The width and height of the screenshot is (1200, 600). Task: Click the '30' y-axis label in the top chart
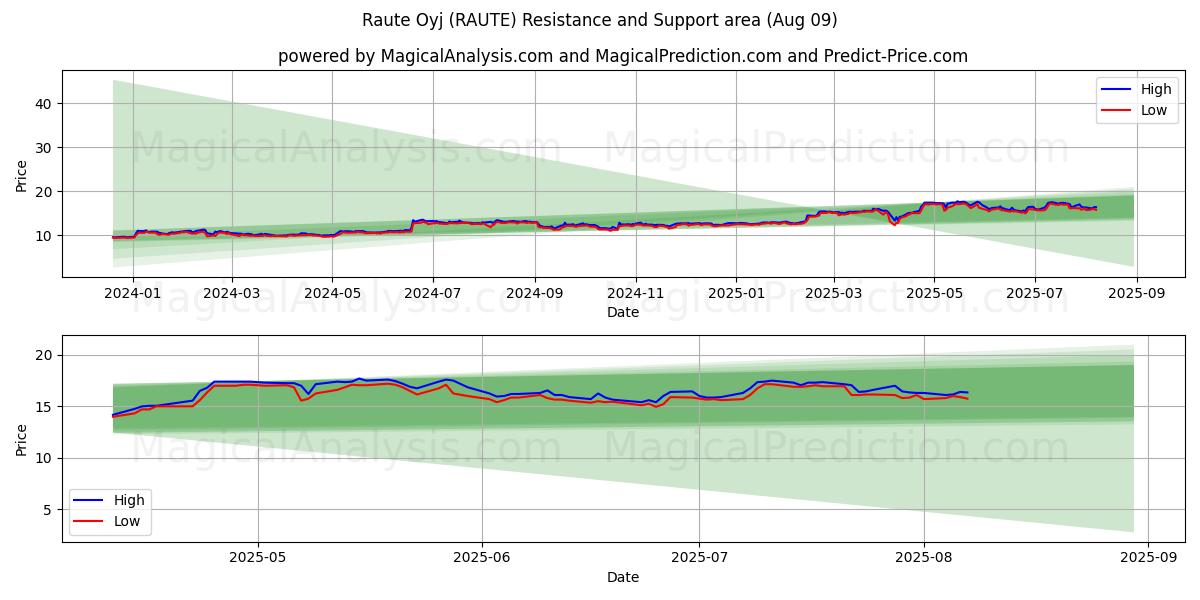click(45, 147)
